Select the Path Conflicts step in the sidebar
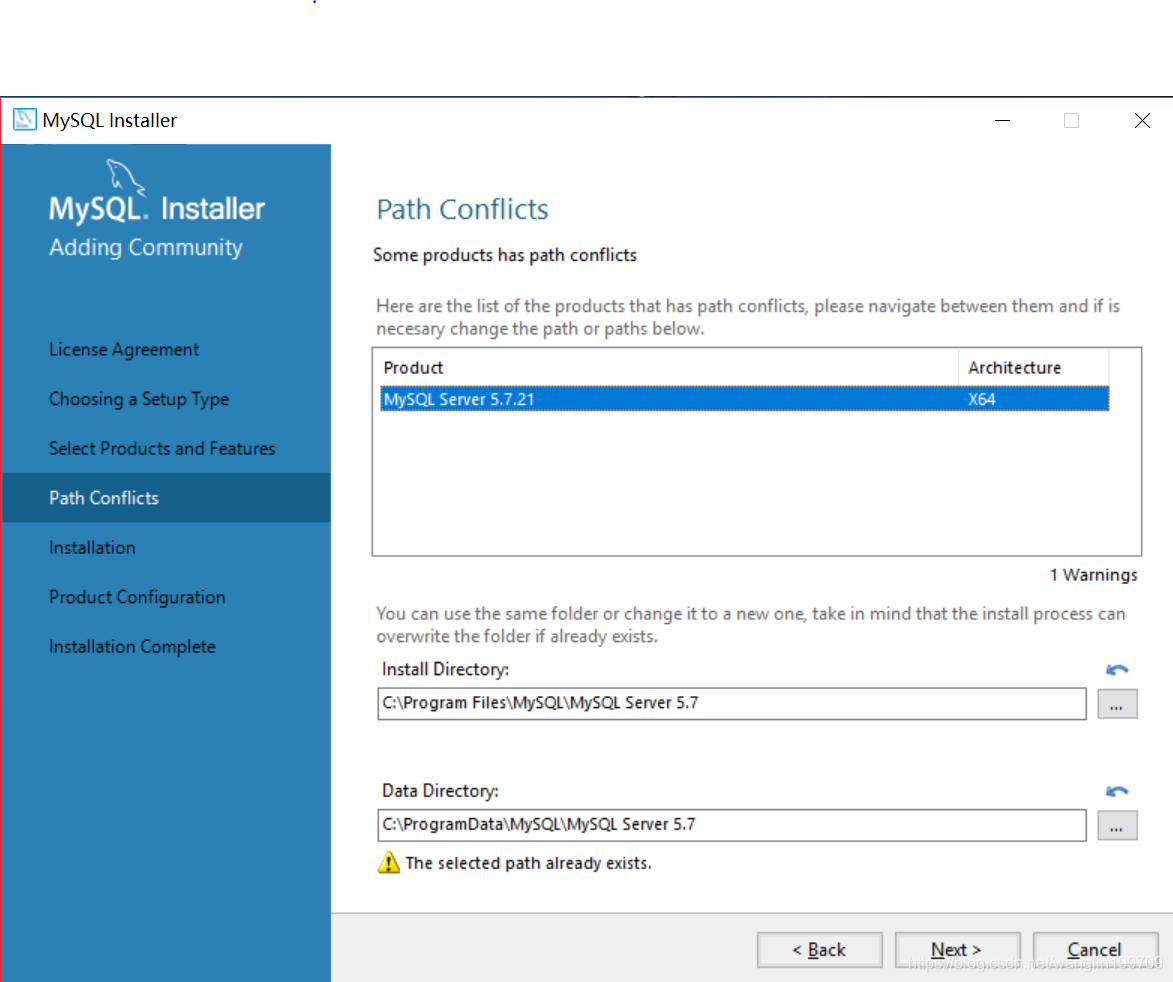 coord(166,497)
